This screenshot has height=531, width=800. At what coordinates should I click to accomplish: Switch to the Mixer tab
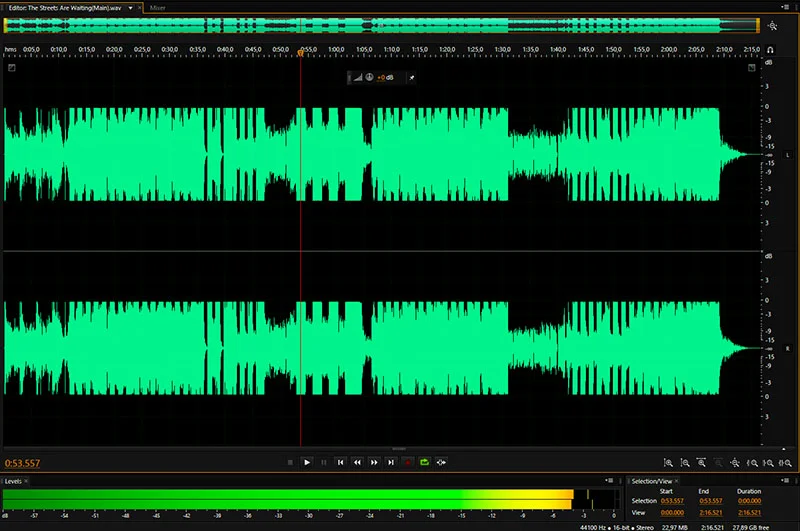[x=158, y=8]
